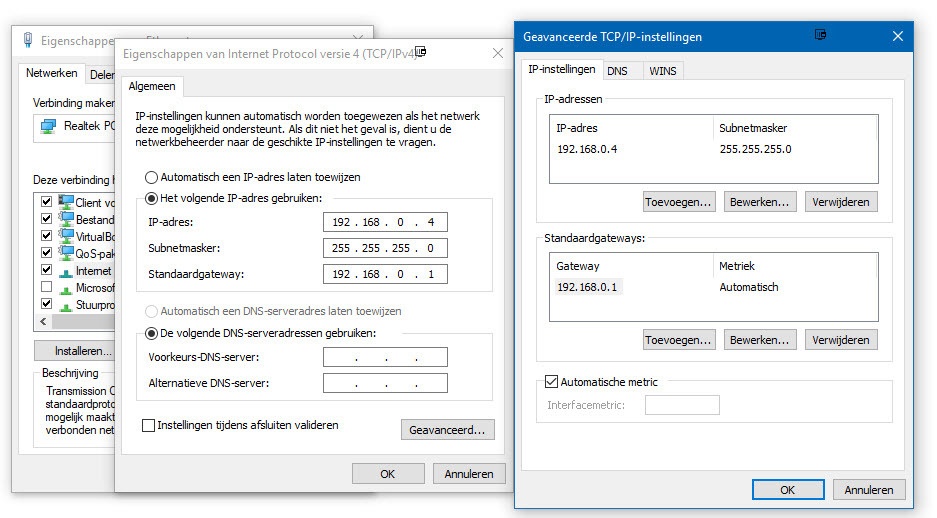Click the Subnetmasker column header
This screenshot has height=518, width=937.
[x=795, y=128]
